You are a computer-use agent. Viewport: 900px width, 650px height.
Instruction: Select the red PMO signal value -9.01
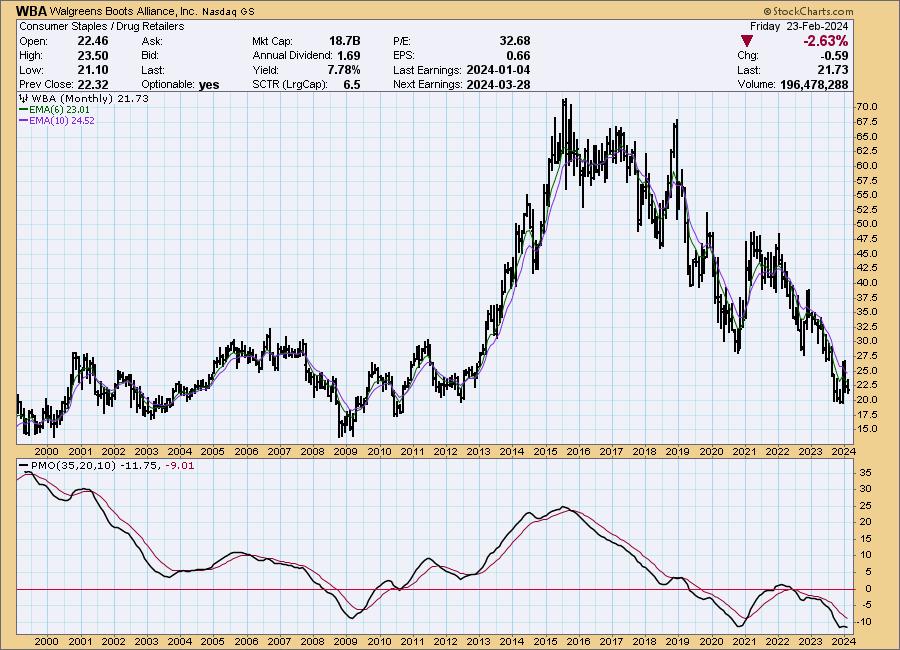[179, 466]
